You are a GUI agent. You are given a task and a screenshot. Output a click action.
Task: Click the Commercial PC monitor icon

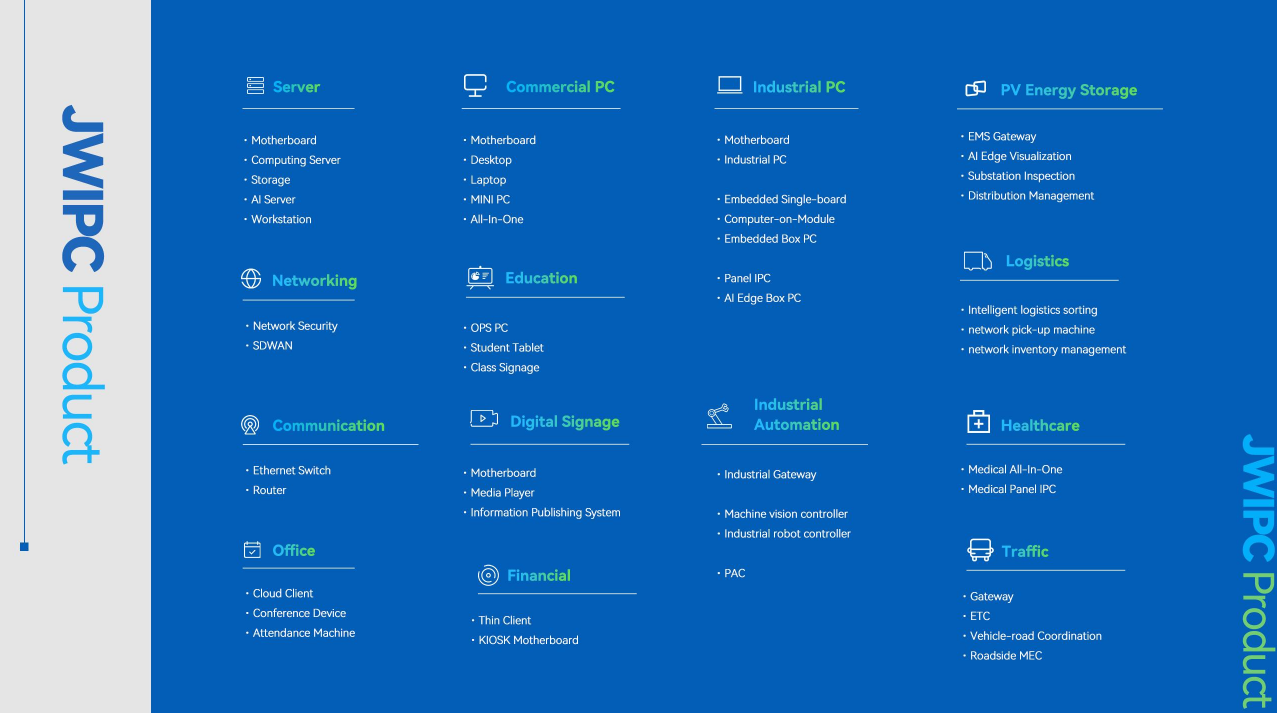(x=475, y=86)
